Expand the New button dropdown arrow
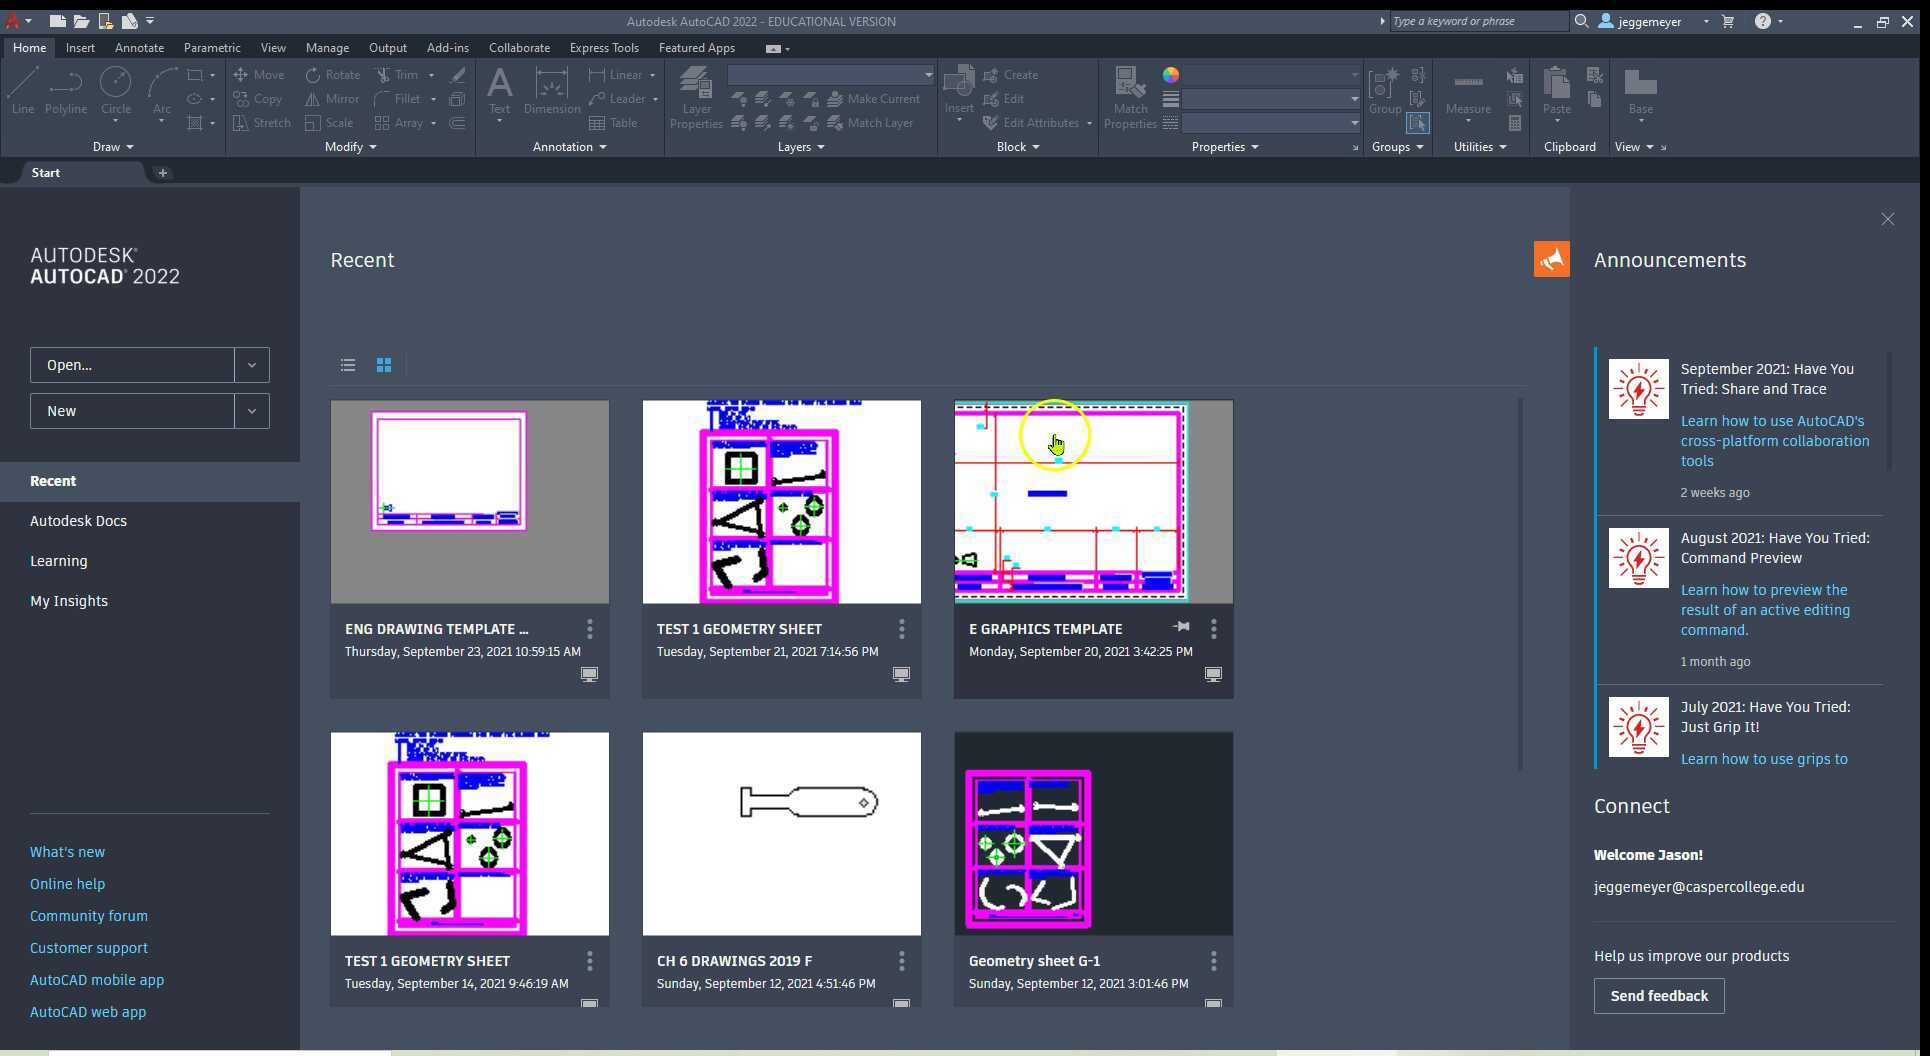Viewport: 1930px width, 1056px height. coord(252,411)
